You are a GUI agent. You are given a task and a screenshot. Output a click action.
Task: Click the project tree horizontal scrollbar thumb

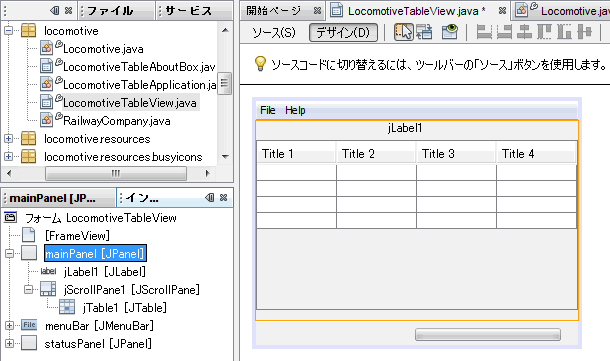coord(116,173)
